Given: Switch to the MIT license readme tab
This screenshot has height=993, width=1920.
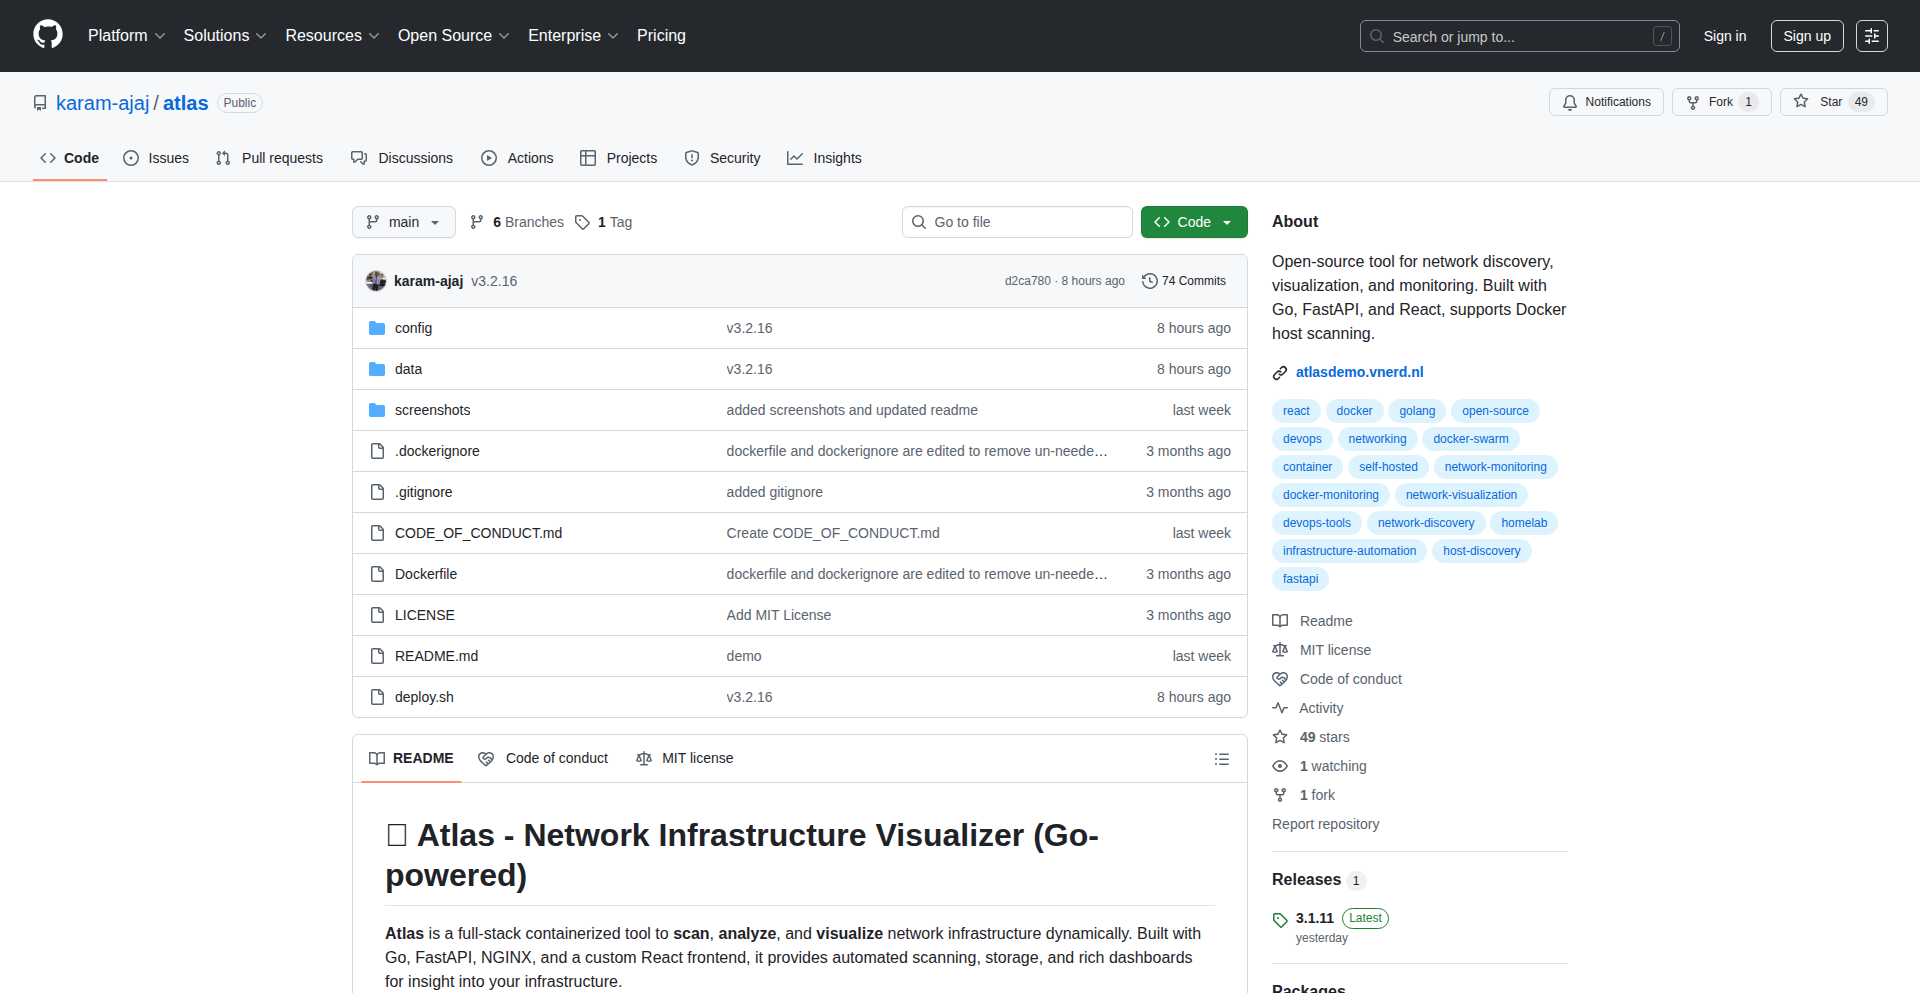Looking at the screenshot, I should (x=685, y=758).
